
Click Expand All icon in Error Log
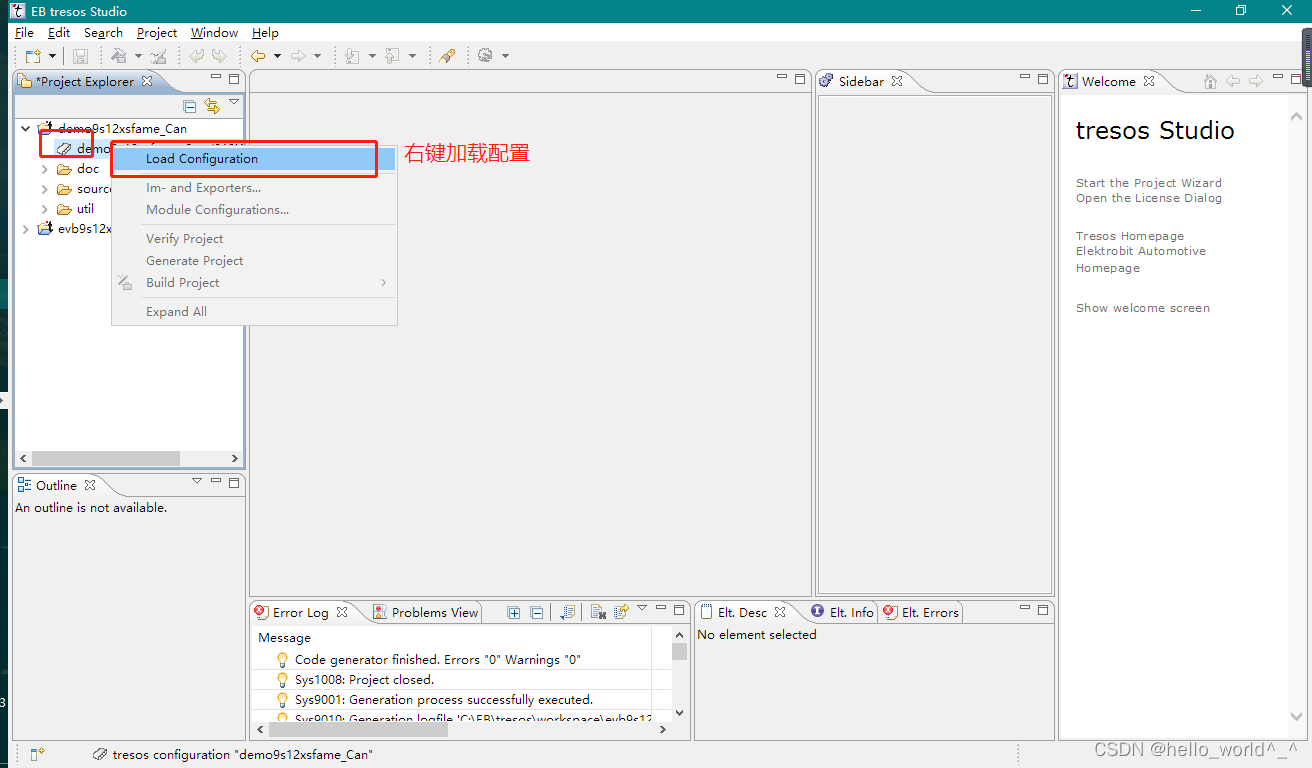point(514,612)
